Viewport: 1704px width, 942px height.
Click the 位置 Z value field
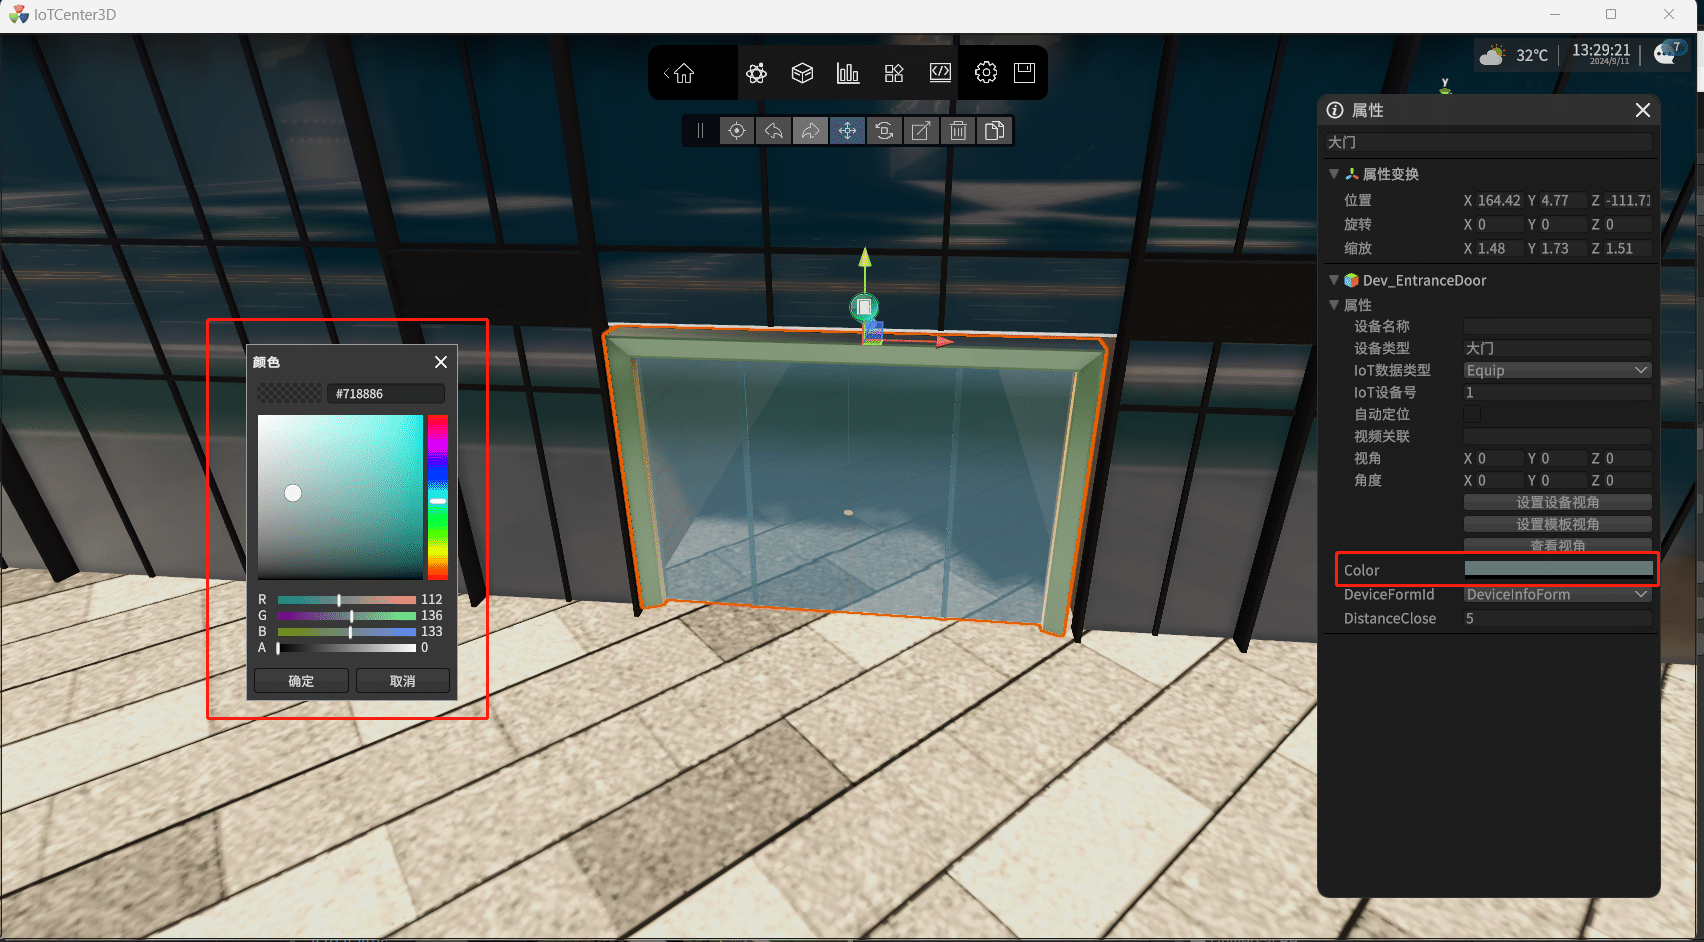(1627, 200)
